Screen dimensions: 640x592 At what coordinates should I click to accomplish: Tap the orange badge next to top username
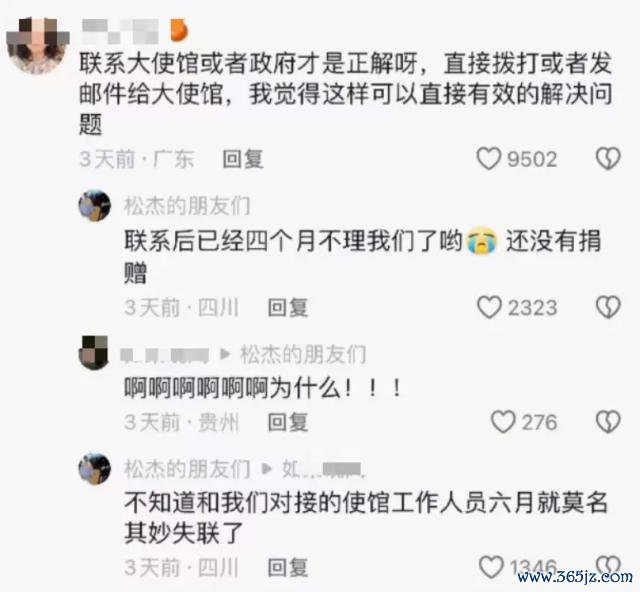tap(179, 31)
